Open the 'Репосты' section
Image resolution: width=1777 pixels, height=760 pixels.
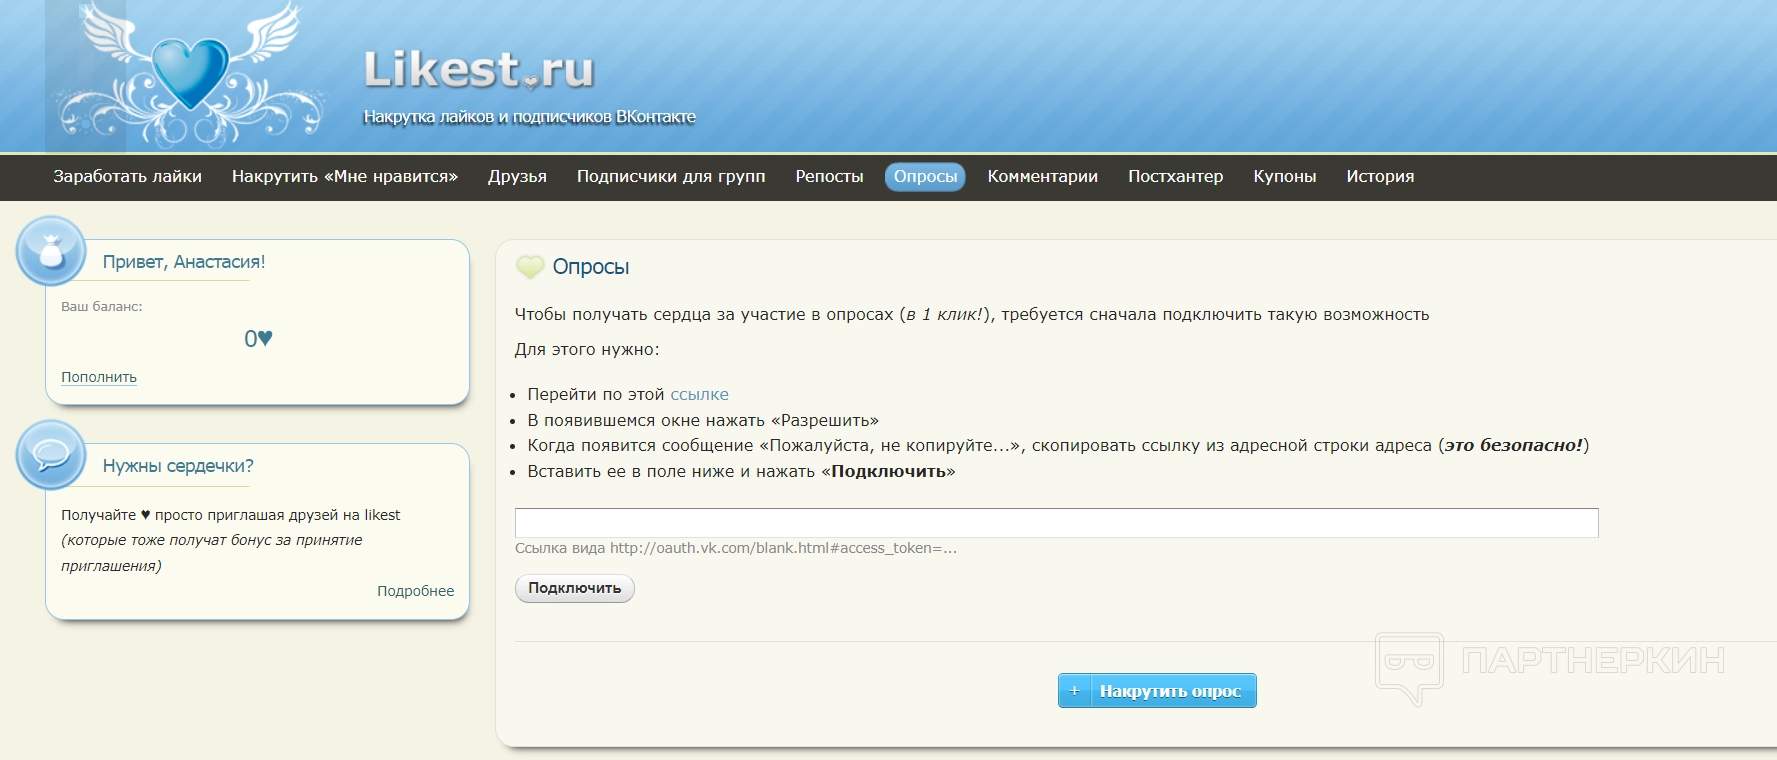click(829, 177)
